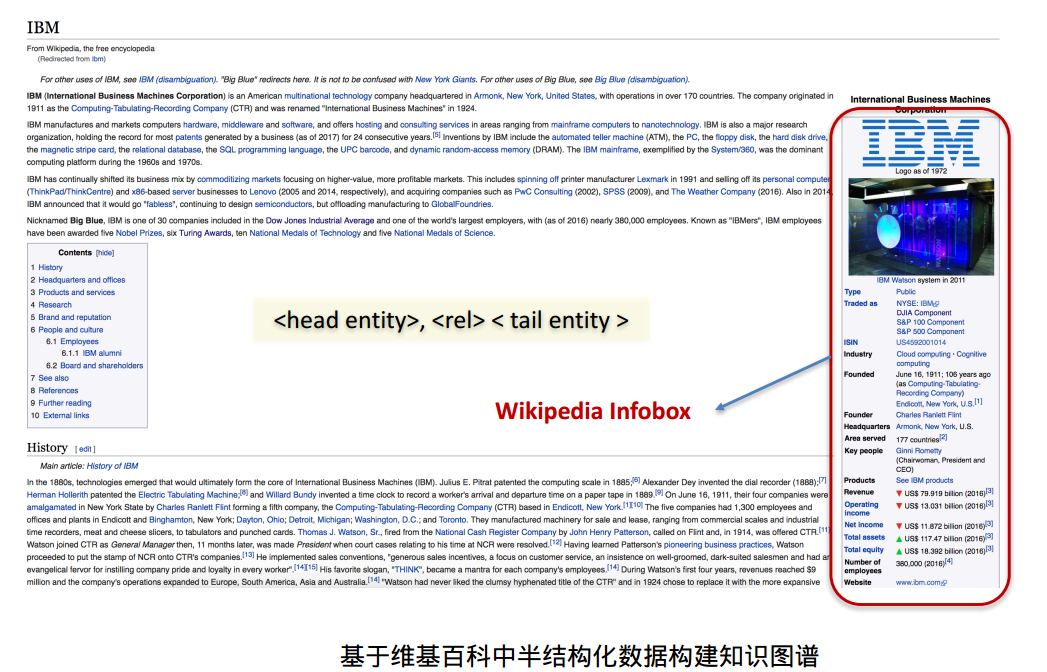Jump to subsection 6.1 'Employees'
Screen dimensions: 1047x672
[x=79, y=341]
